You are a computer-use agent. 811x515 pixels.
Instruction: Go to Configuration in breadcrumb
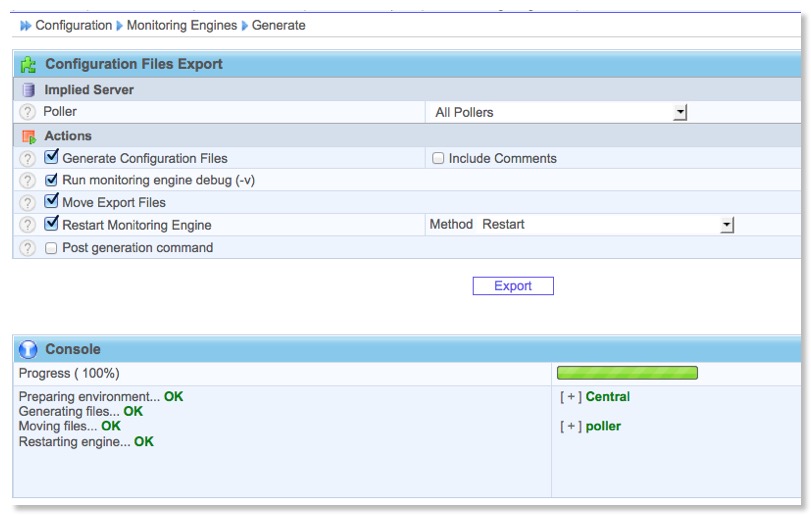pyautogui.click(x=73, y=25)
